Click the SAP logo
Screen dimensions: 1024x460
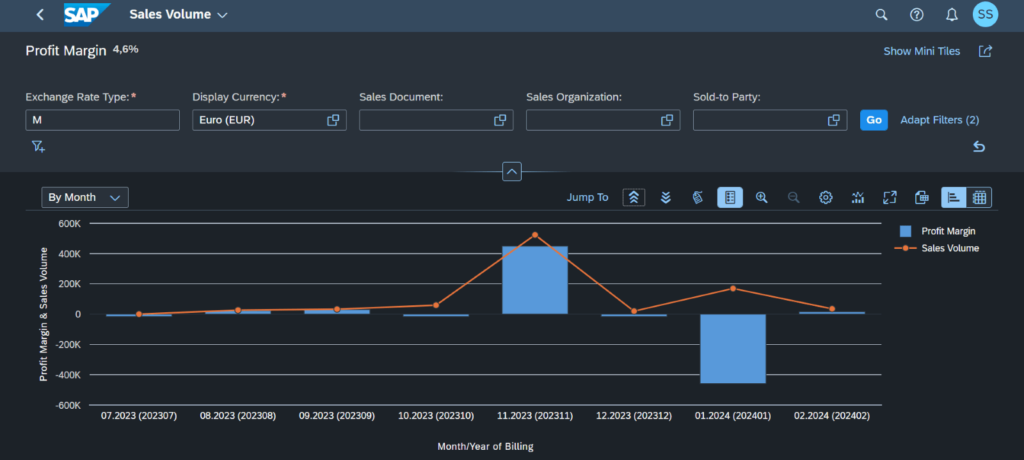[x=87, y=14]
